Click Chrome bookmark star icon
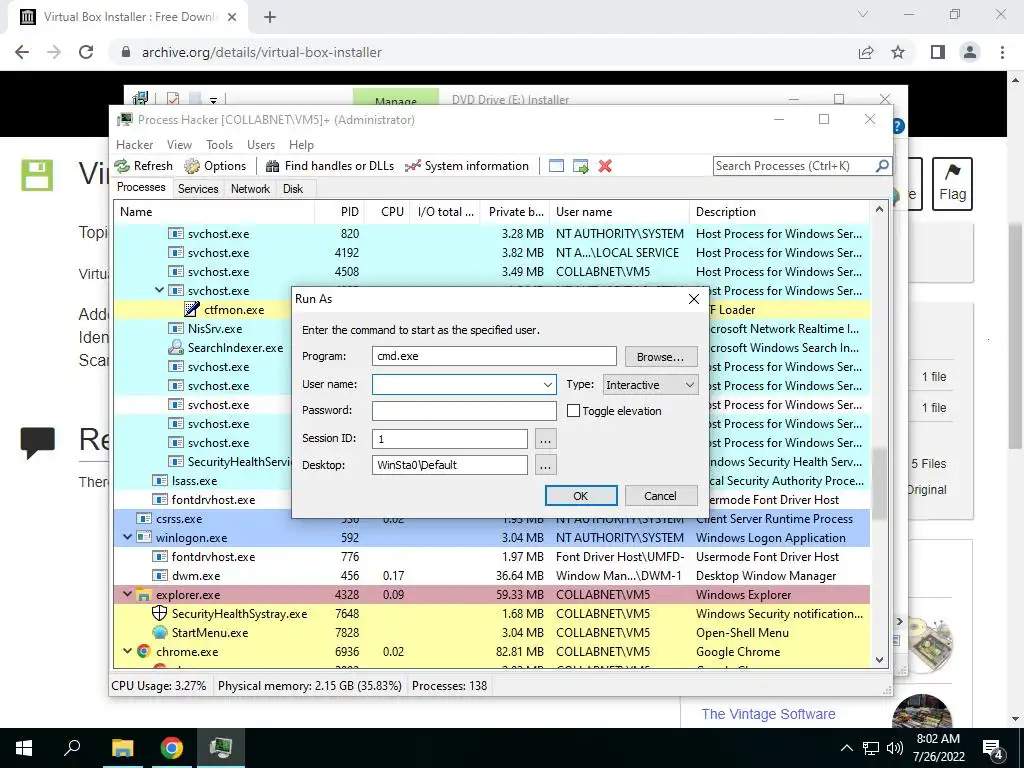 point(898,52)
